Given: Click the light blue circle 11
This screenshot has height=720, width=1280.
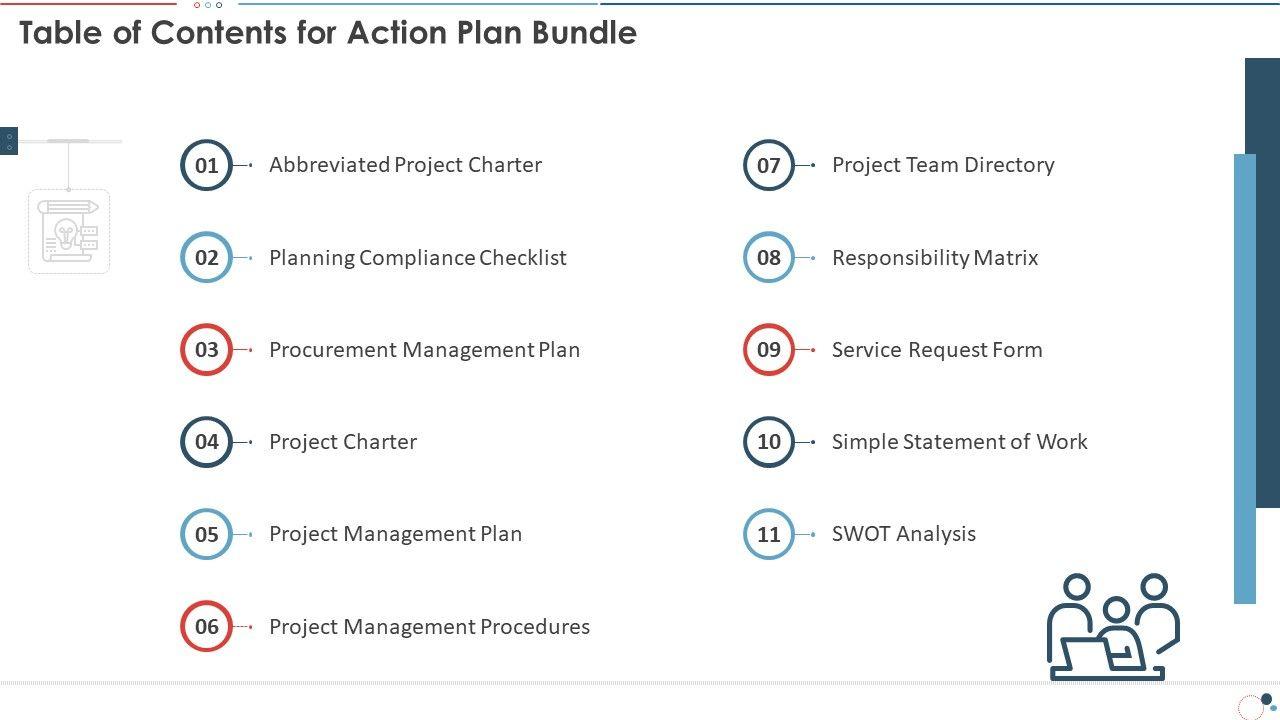Looking at the screenshot, I should (x=768, y=534).
